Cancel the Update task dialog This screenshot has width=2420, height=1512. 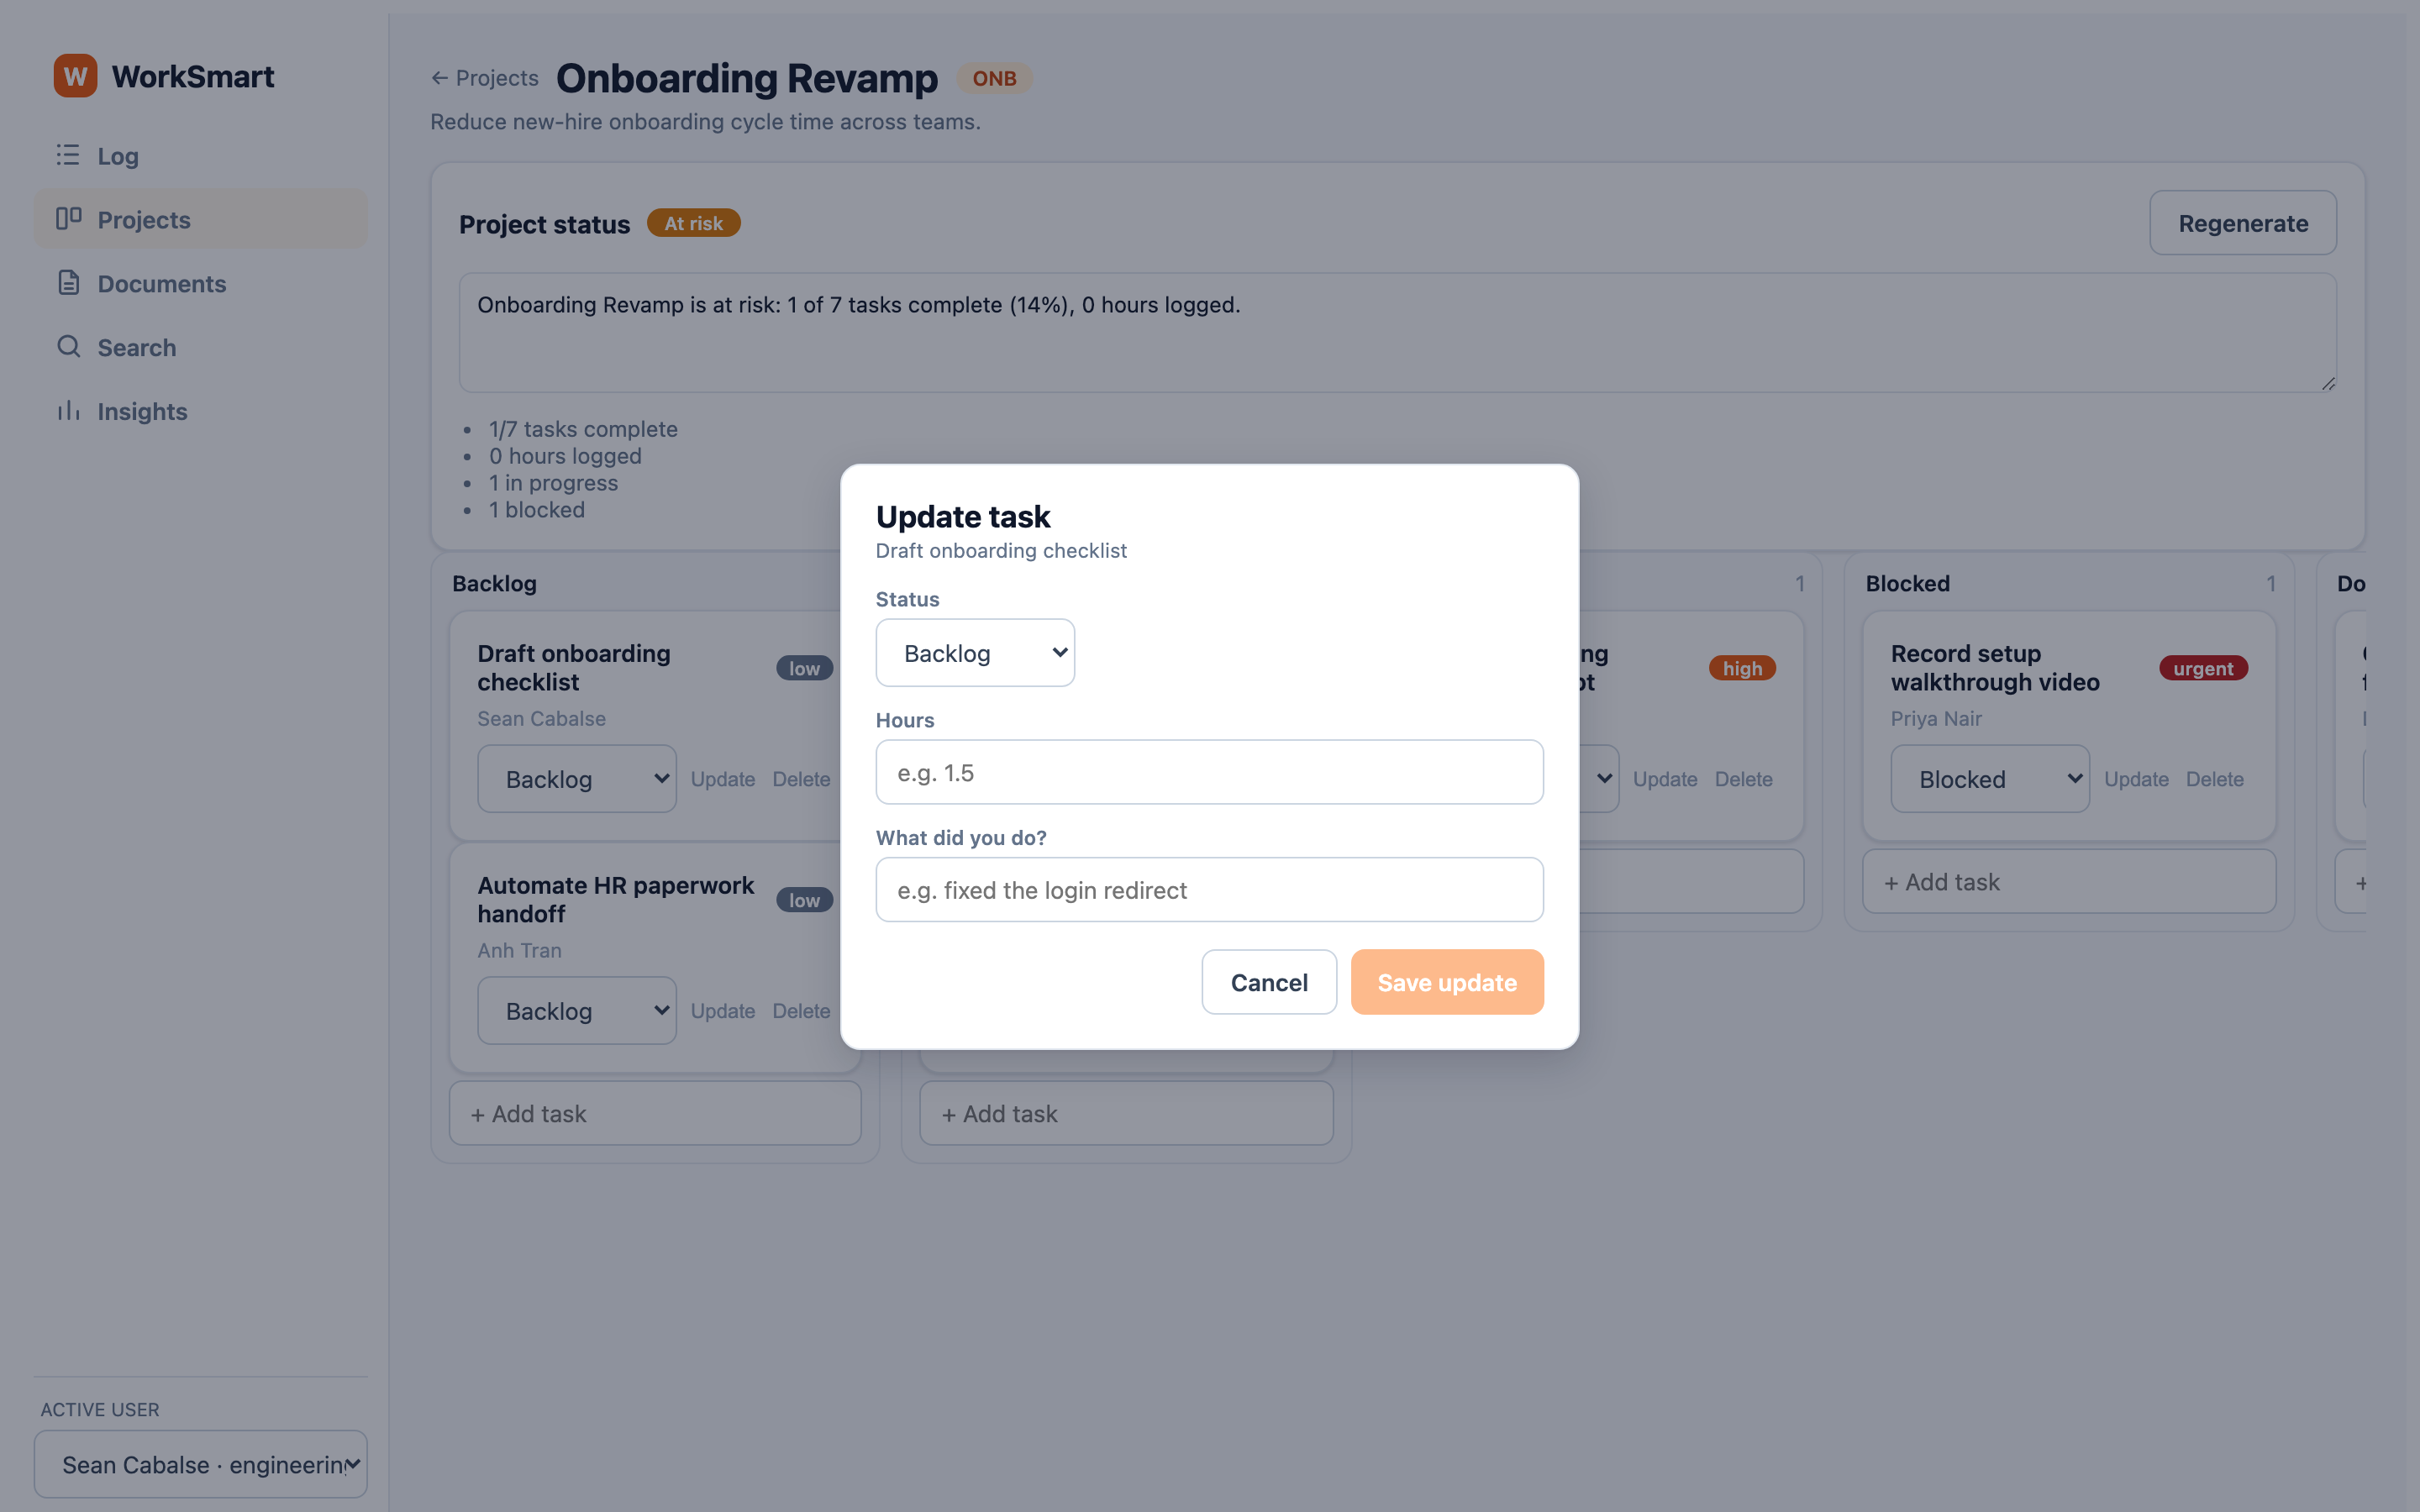click(x=1269, y=982)
